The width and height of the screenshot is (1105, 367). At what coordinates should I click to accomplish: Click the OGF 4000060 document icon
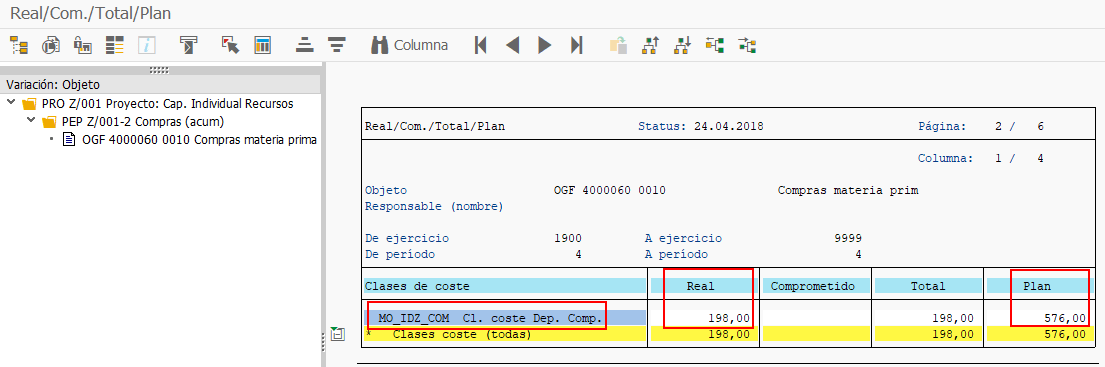point(69,139)
